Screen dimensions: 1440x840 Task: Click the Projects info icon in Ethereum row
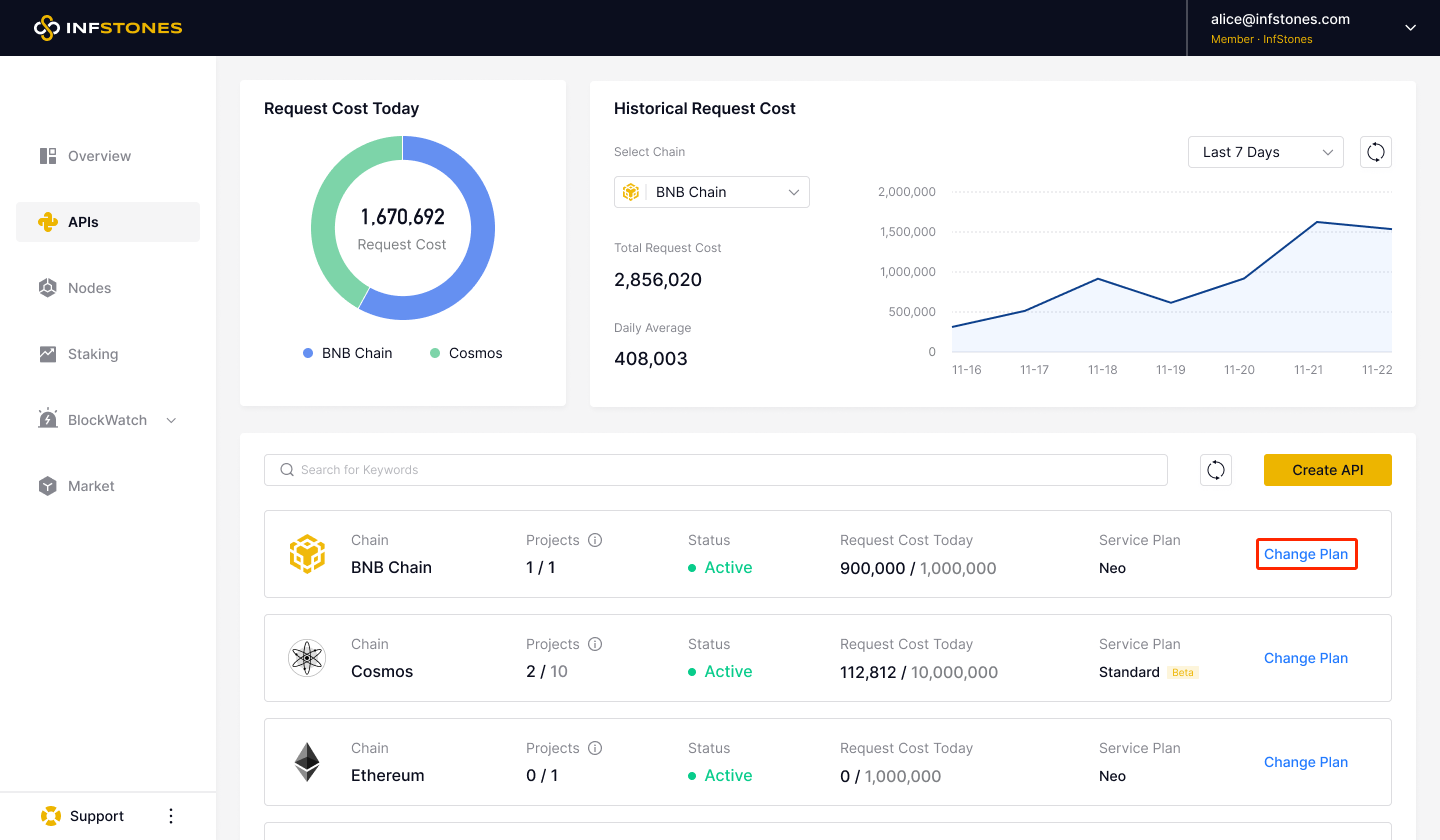595,748
